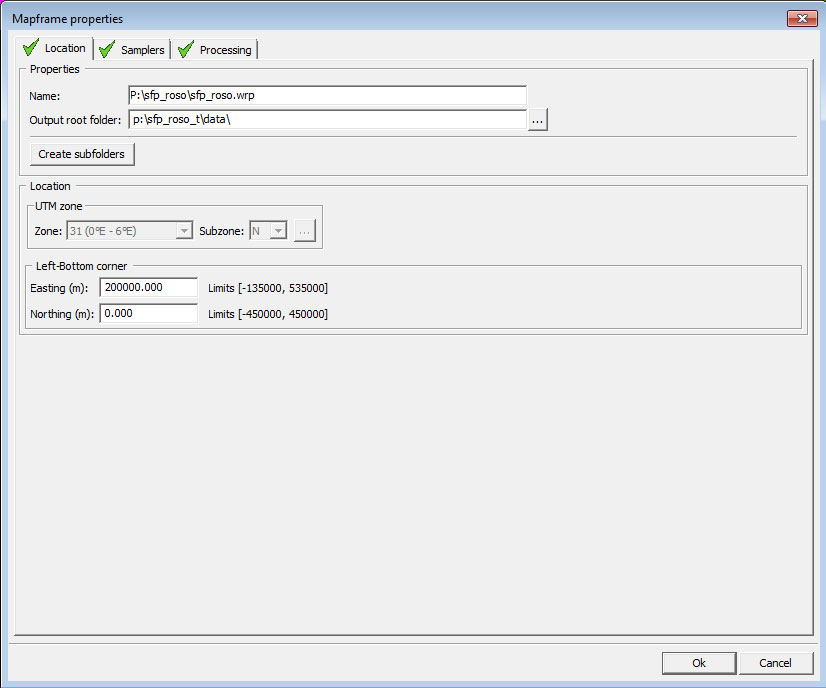The image size is (826, 688).
Task: Confirm the dialog with Ok
Action: tap(698, 663)
